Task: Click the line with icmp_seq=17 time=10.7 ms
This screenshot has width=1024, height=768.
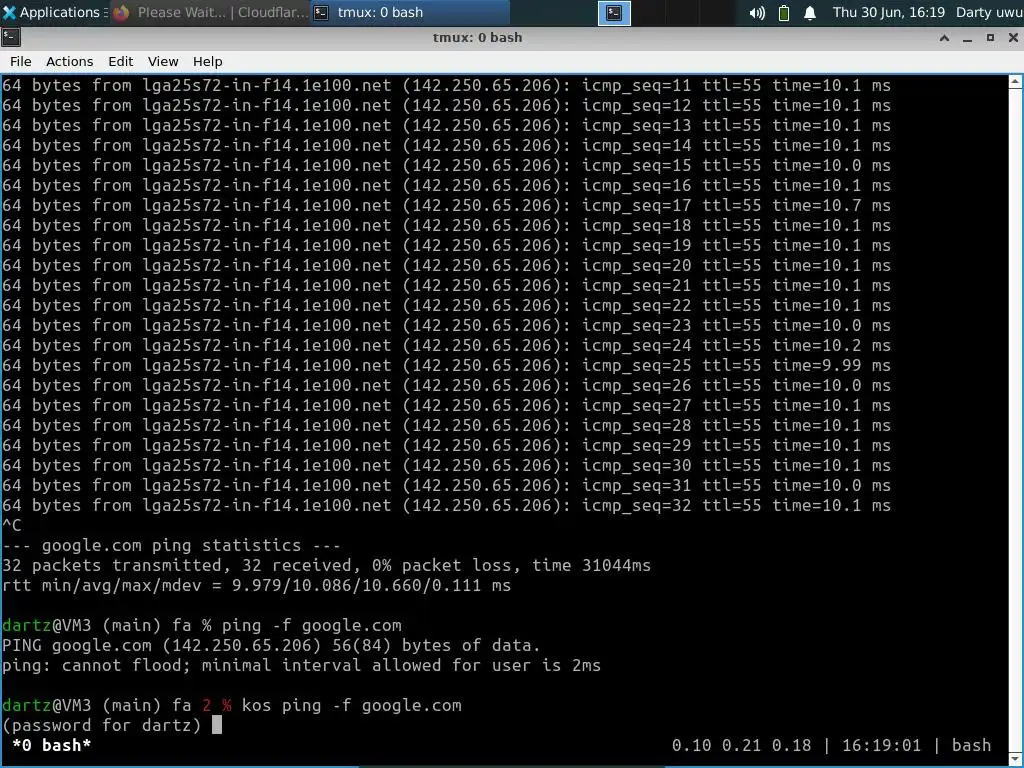Action: [446, 206]
